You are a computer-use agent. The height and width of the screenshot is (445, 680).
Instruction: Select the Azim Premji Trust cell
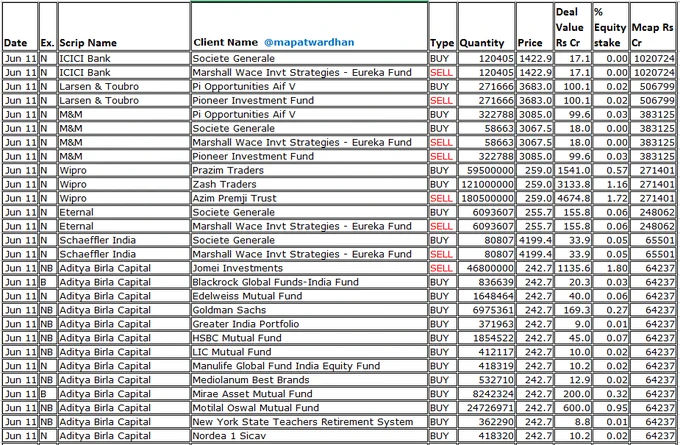[x=309, y=198]
